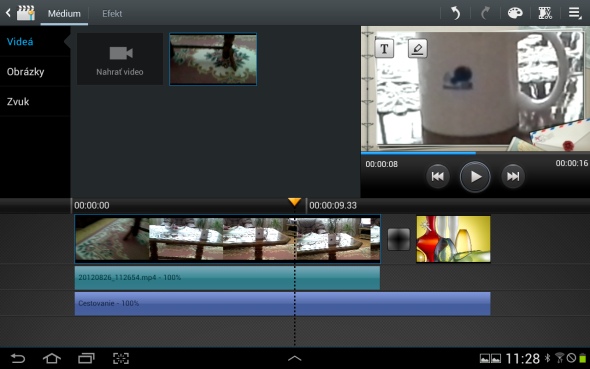Tap the orange playhead marker on timeline

[294, 202]
